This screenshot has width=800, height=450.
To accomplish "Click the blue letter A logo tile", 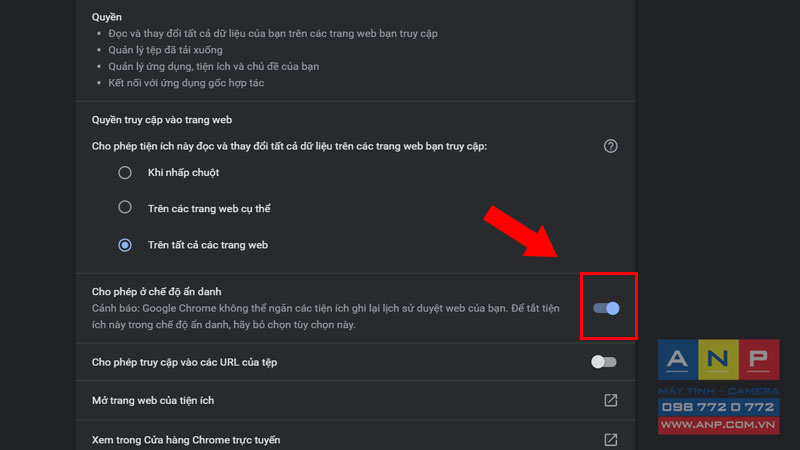I will [x=678, y=360].
